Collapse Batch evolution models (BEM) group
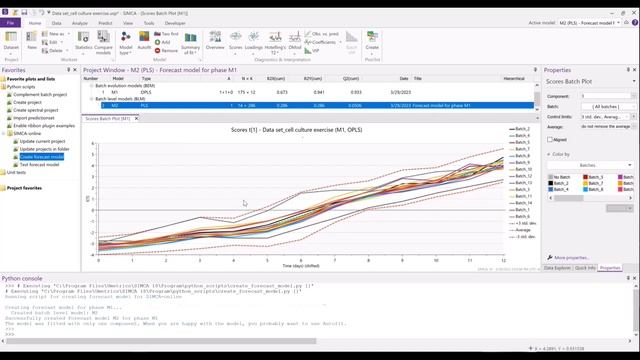Viewport: 640px width, 360px height. 91,86
